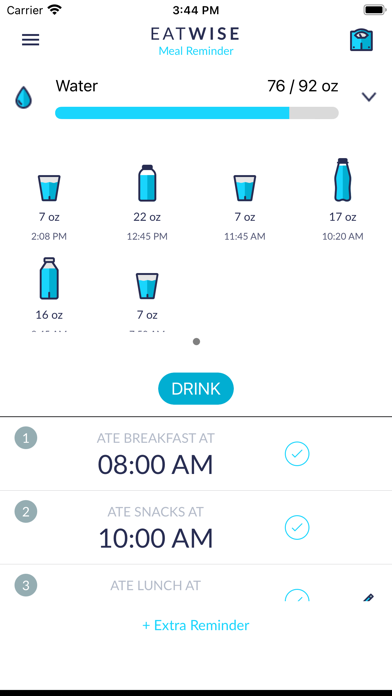Tap the page indicator dot
Screen dimensions: 392x696
click(x=196, y=341)
